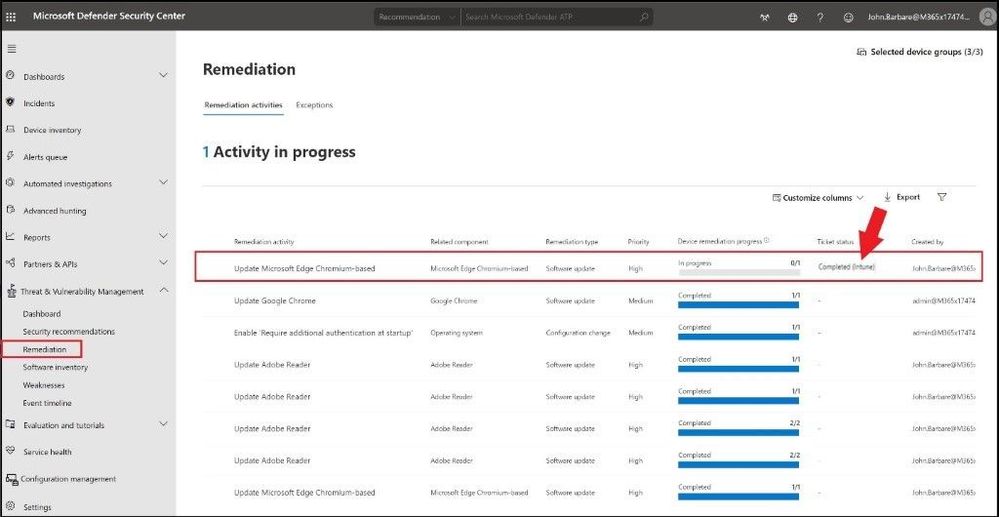Open the Recommendation search scope dropdown
Viewport: 999px width, 517px height.
[417, 17]
